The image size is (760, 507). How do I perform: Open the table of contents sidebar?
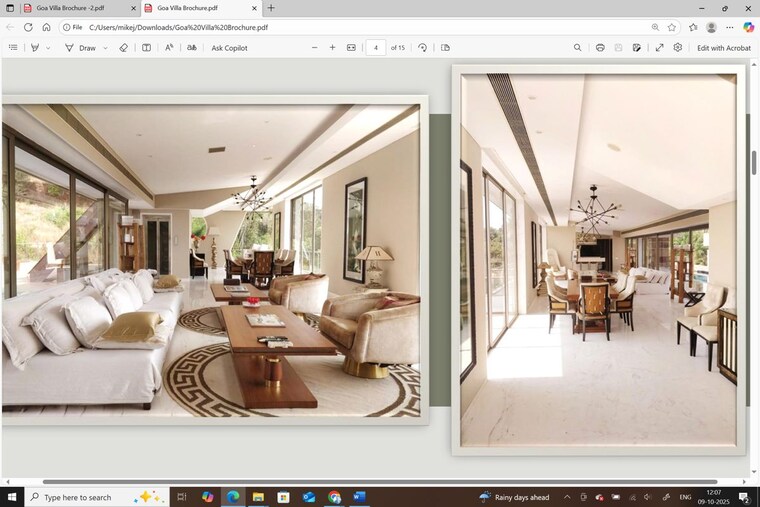pos(13,48)
